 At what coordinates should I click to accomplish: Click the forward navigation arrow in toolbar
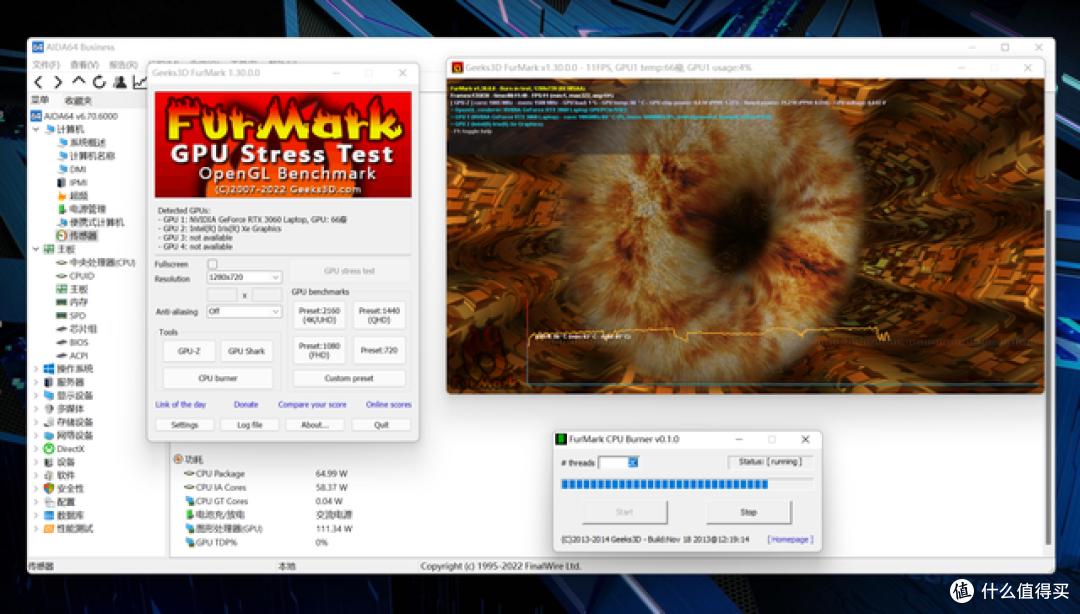click(58, 82)
